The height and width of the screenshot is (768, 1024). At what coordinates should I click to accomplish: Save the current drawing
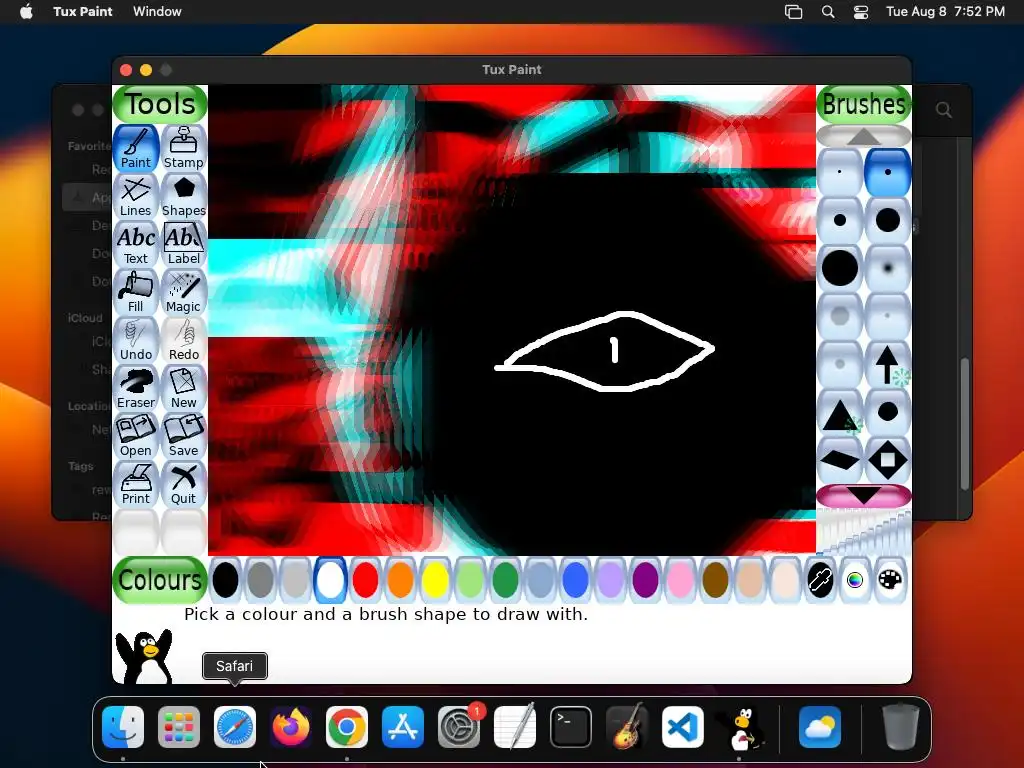coord(184,436)
